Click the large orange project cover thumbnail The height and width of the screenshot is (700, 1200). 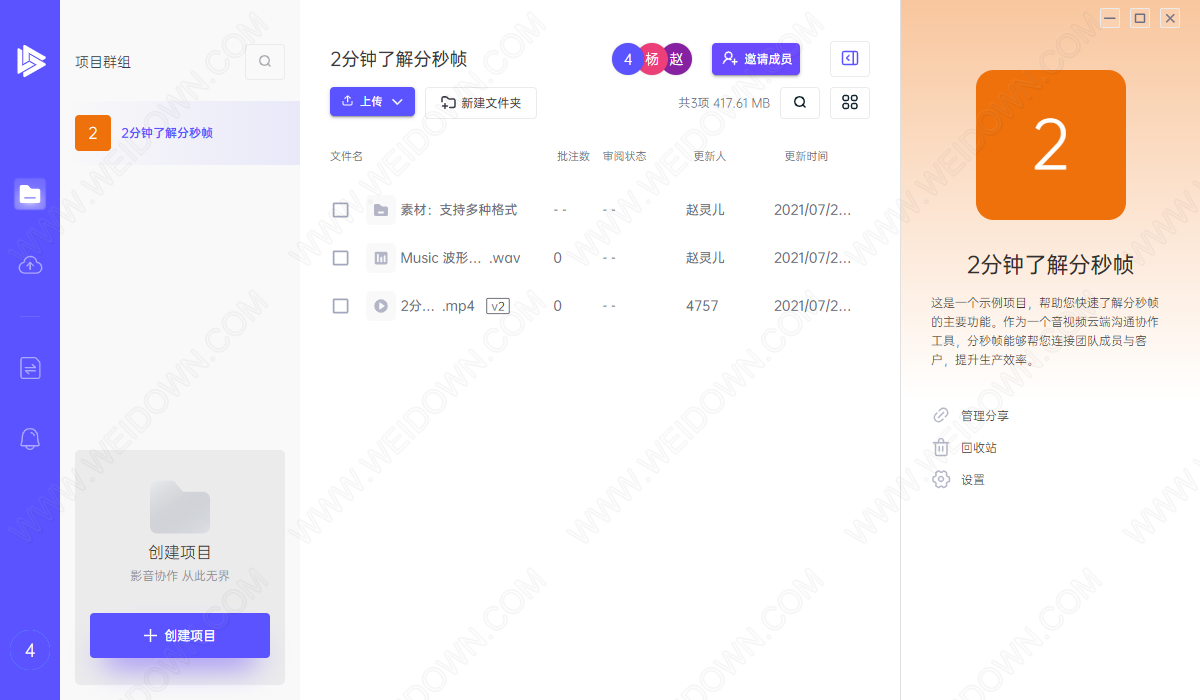pos(1051,145)
